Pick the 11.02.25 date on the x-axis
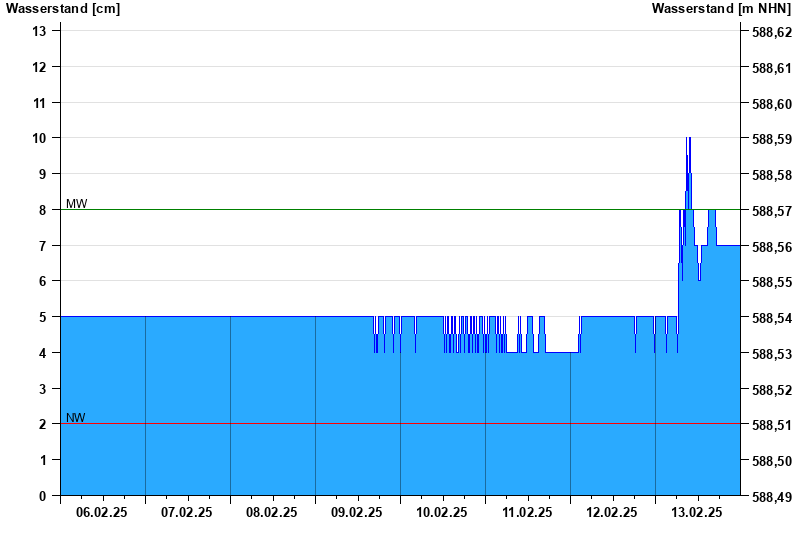Image resolution: width=800 pixels, height=550 pixels. [x=527, y=512]
